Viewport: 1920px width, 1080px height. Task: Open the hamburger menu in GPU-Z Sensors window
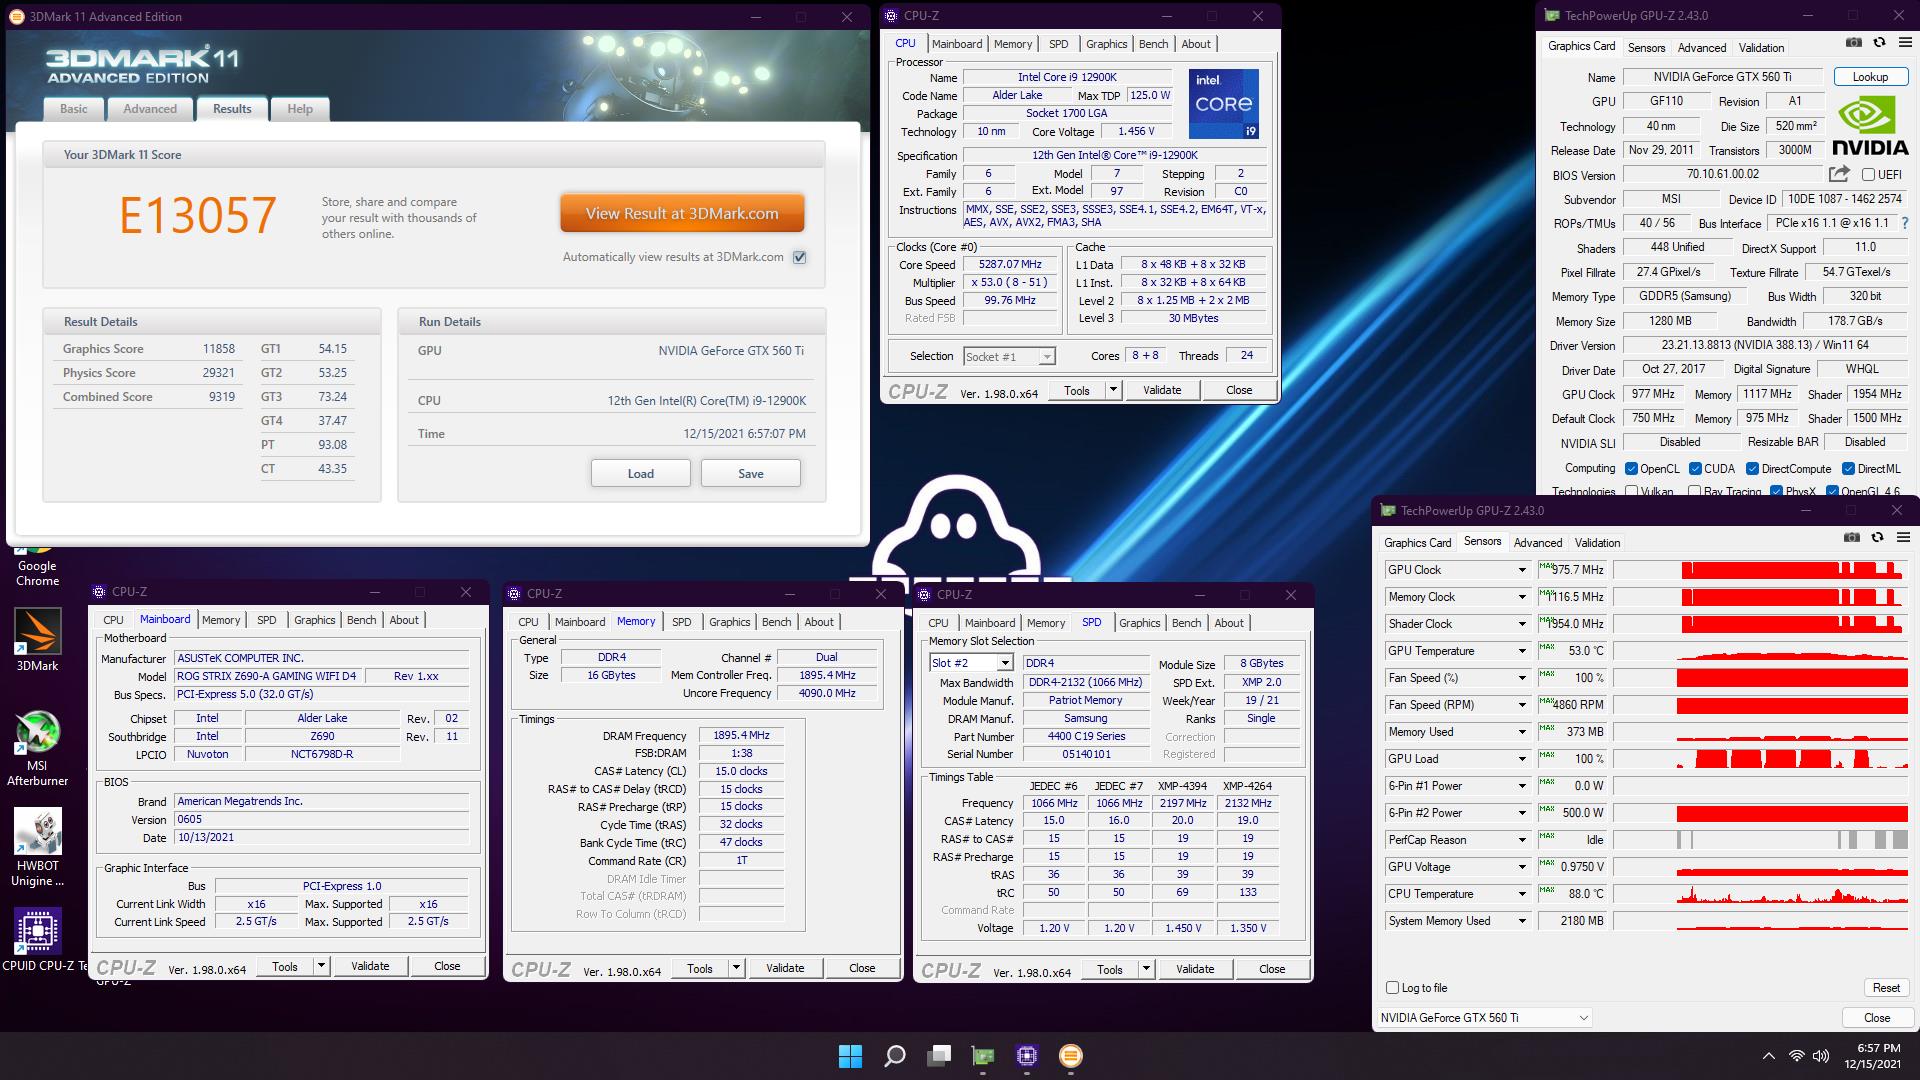[1903, 537]
